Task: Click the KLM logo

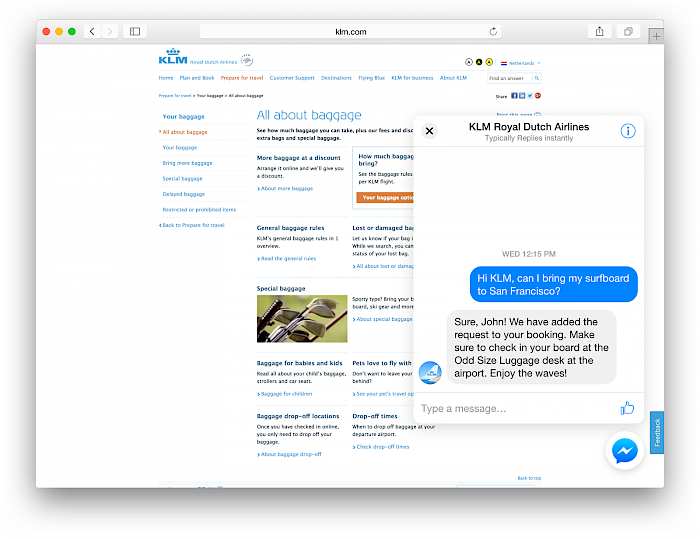Action: point(173,57)
